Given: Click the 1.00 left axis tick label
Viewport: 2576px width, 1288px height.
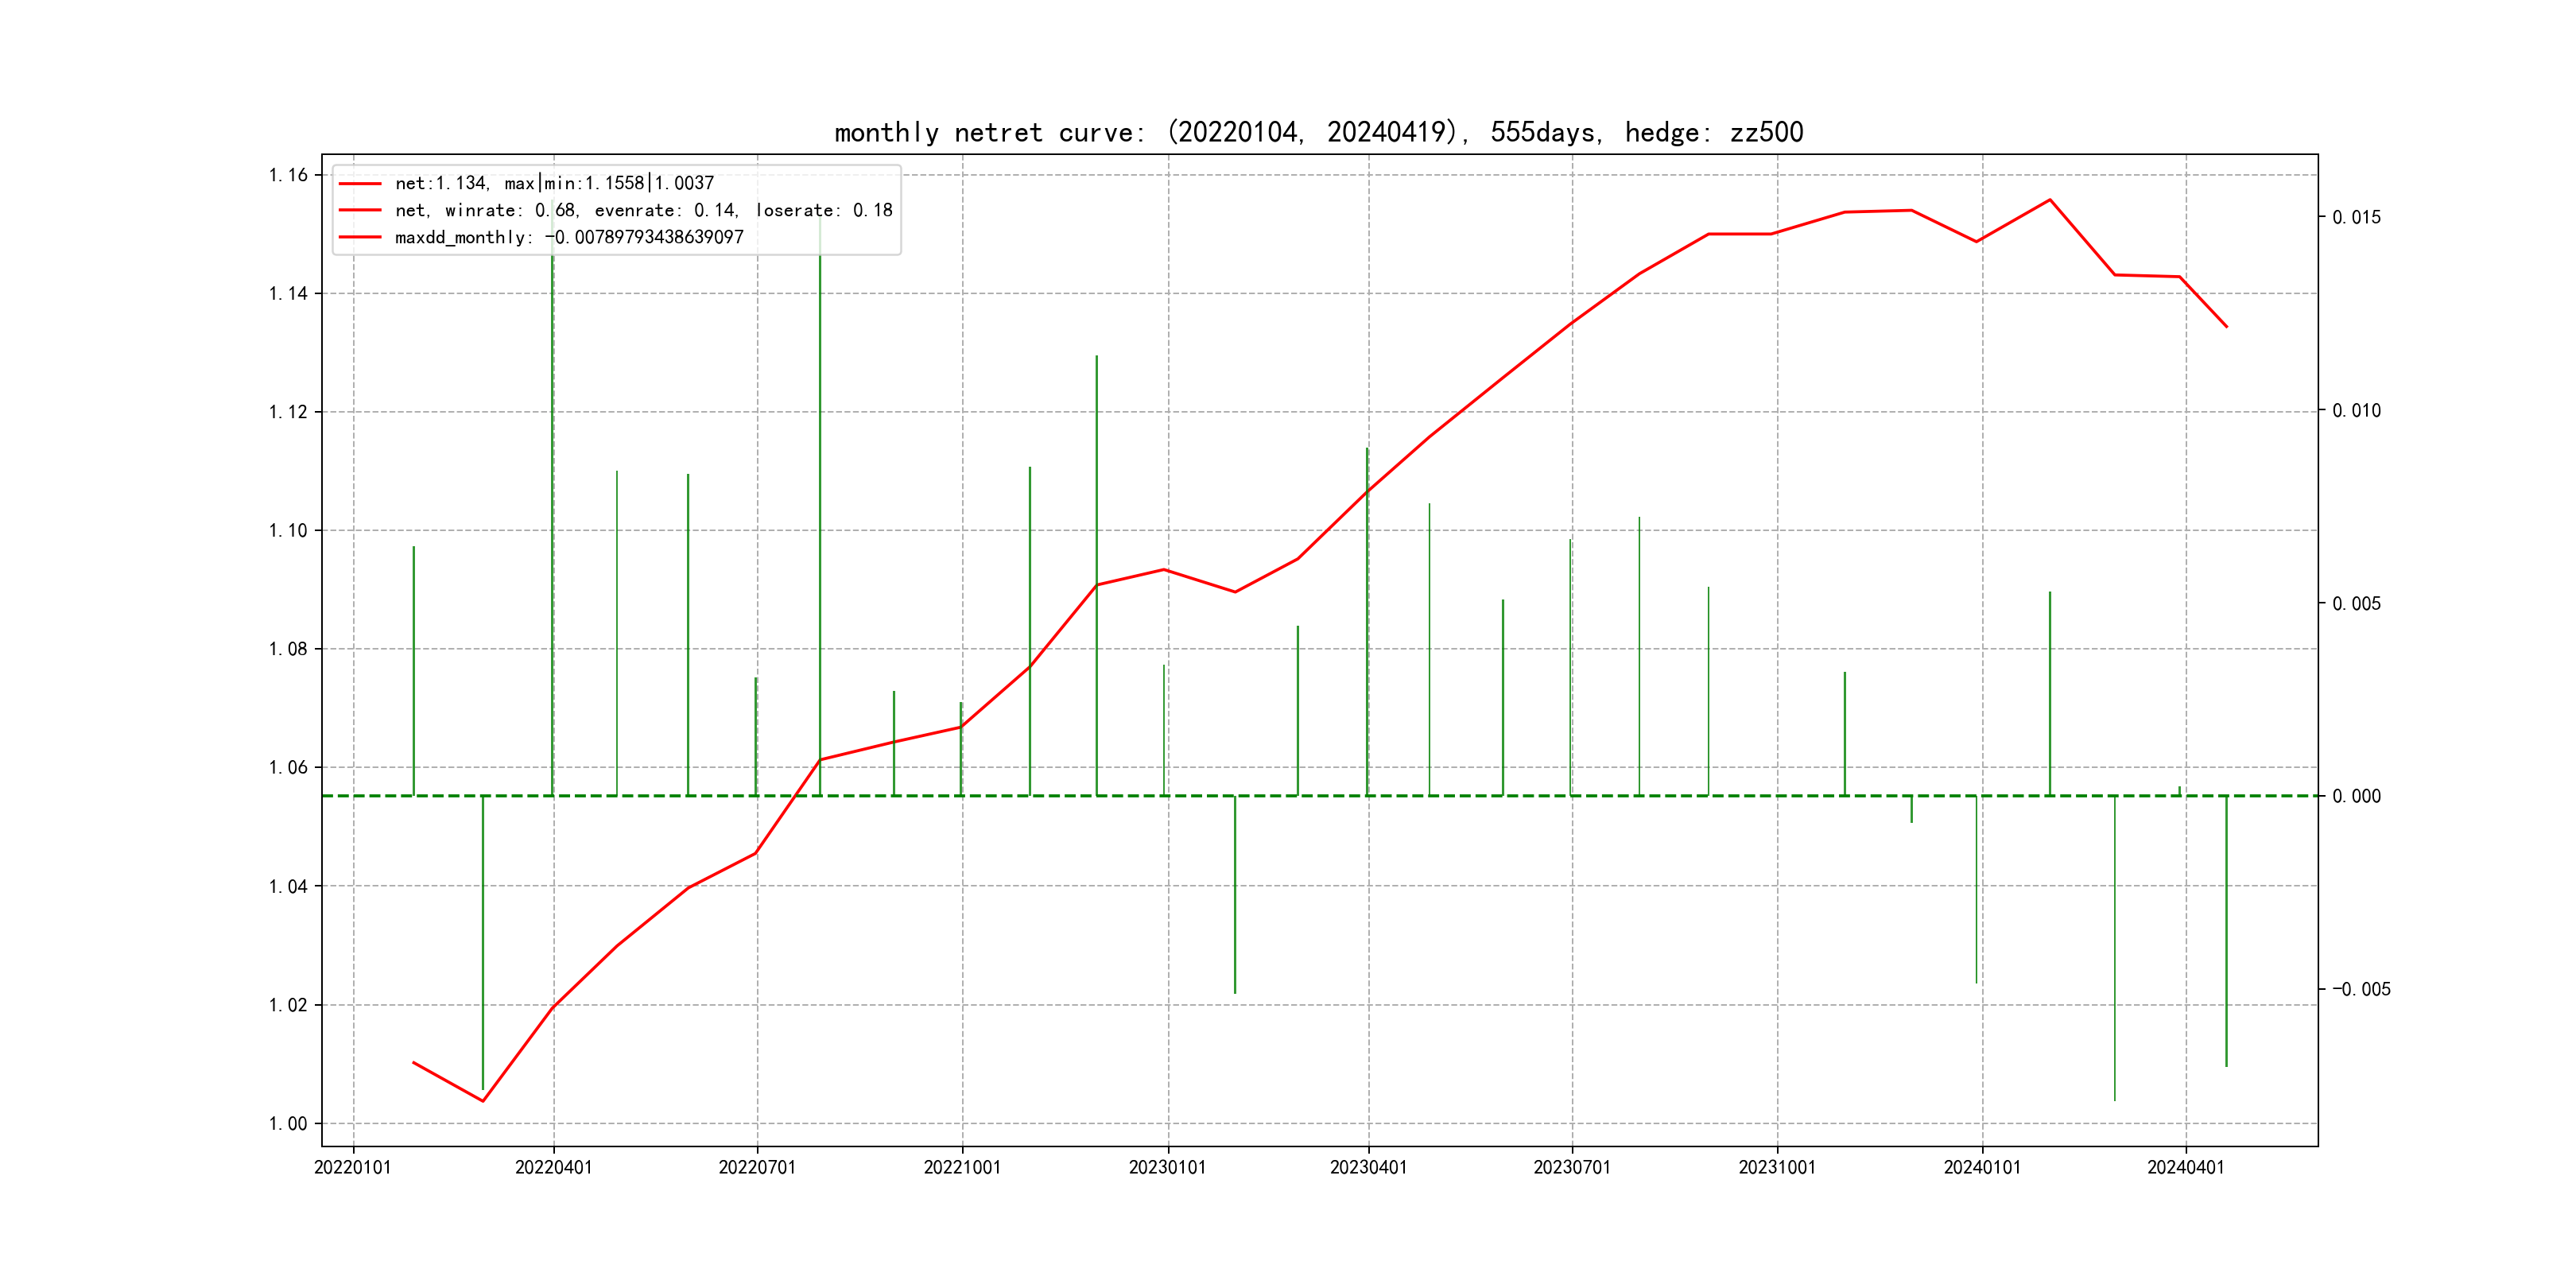Looking at the screenshot, I should coord(288,1123).
